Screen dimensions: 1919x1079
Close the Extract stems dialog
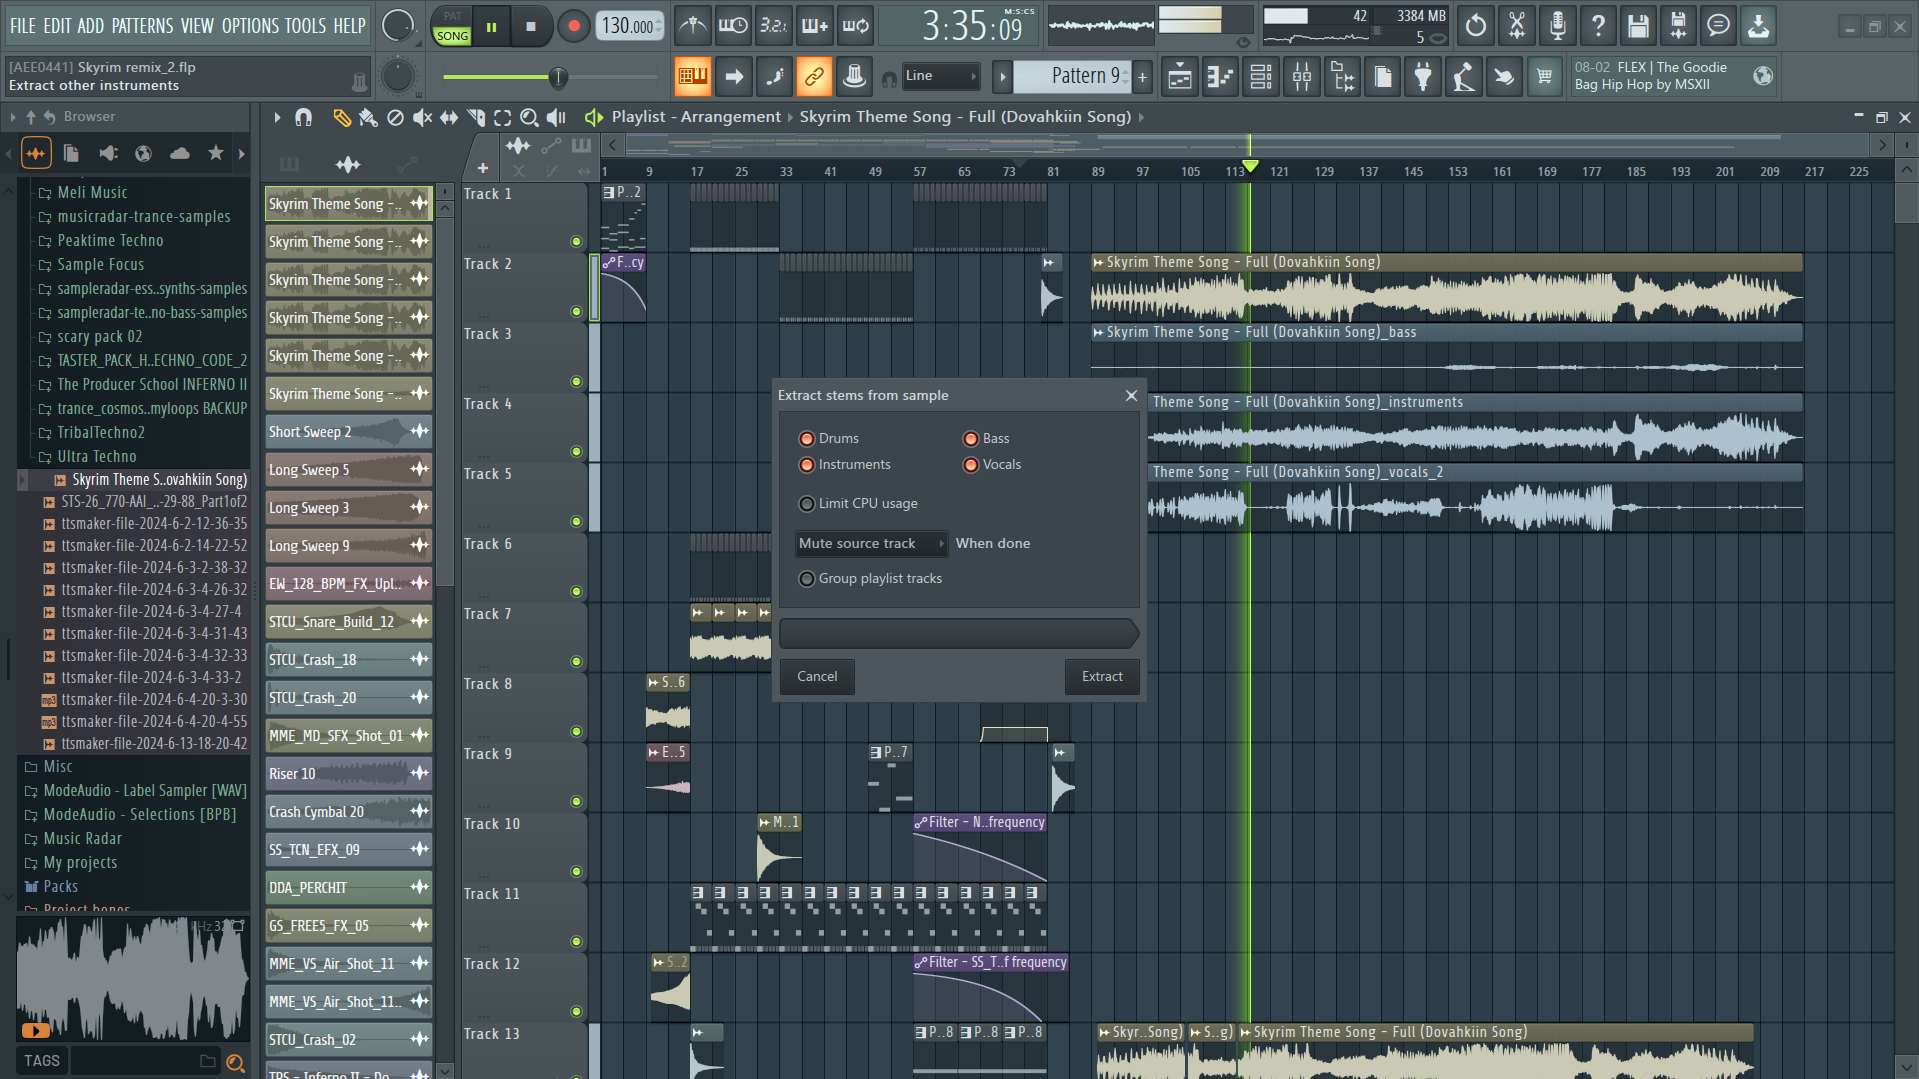(x=1131, y=396)
